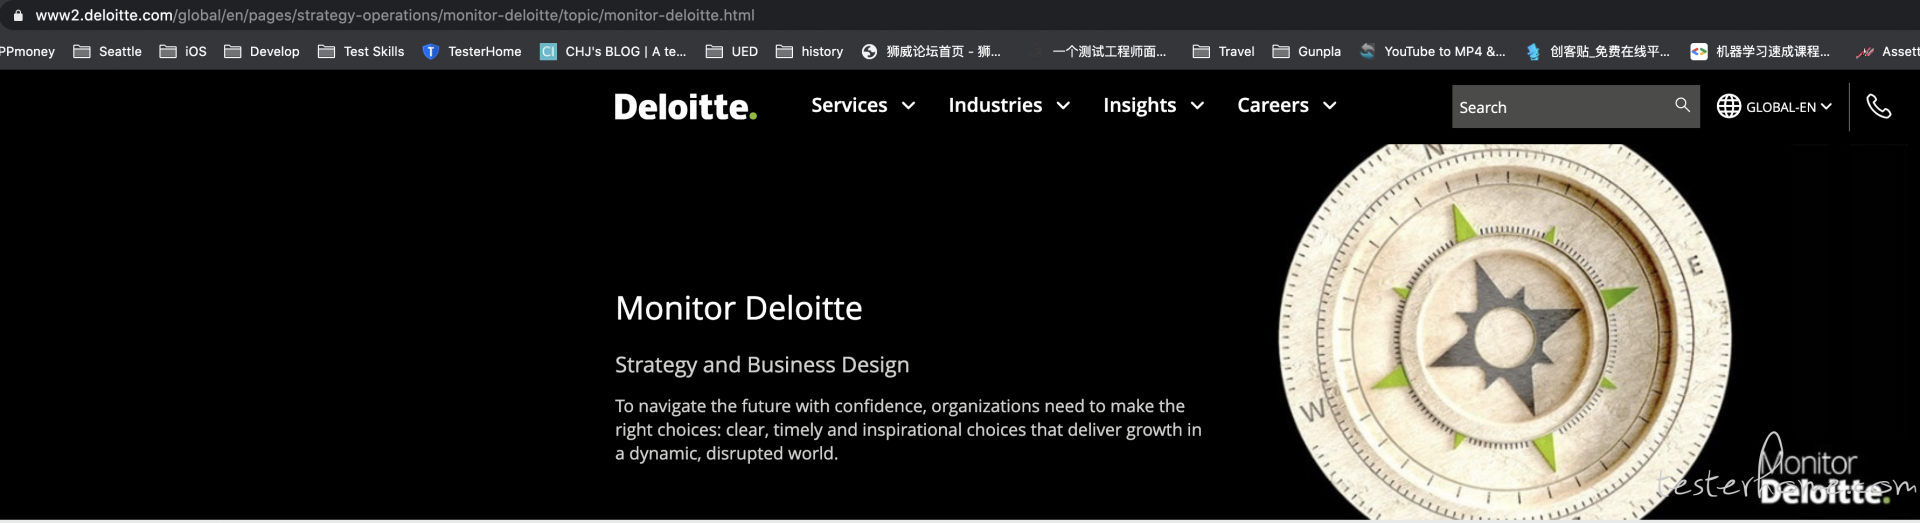Open the Travel bookmark folder
This screenshot has width=1920, height=523.
pos(1224,51)
